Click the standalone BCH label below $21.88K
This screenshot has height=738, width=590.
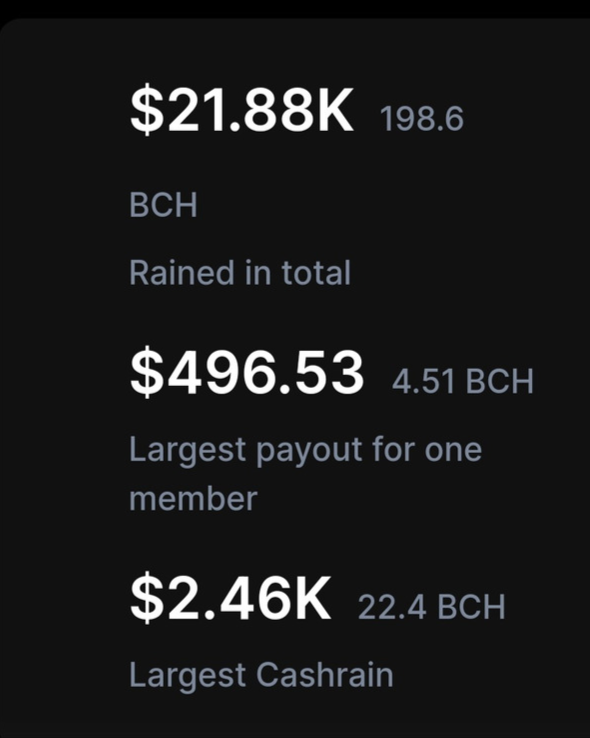163,205
